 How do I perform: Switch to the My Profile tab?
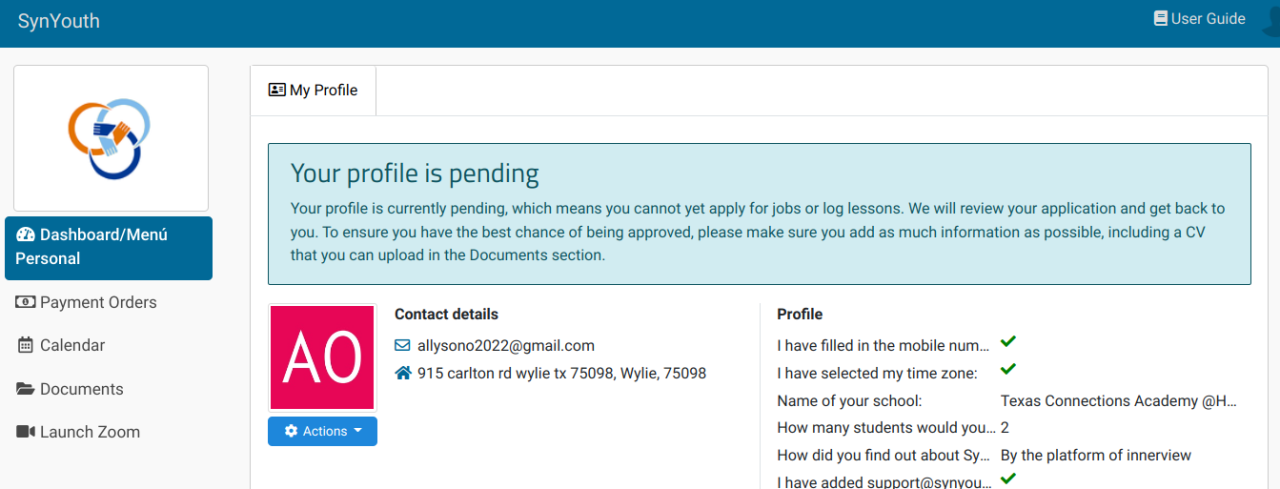click(313, 90)
